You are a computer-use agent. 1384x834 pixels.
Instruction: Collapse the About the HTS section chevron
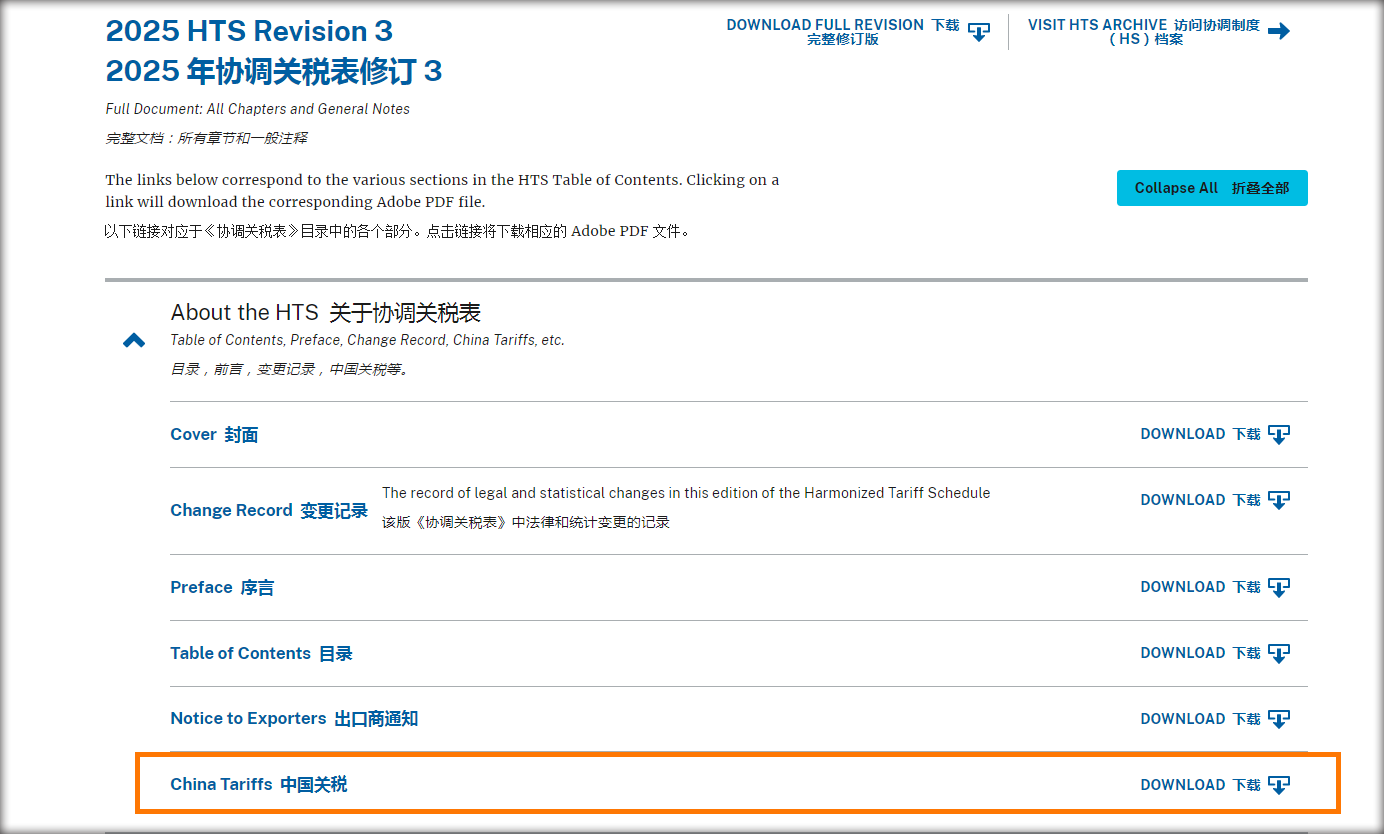[x=134, y=341]
